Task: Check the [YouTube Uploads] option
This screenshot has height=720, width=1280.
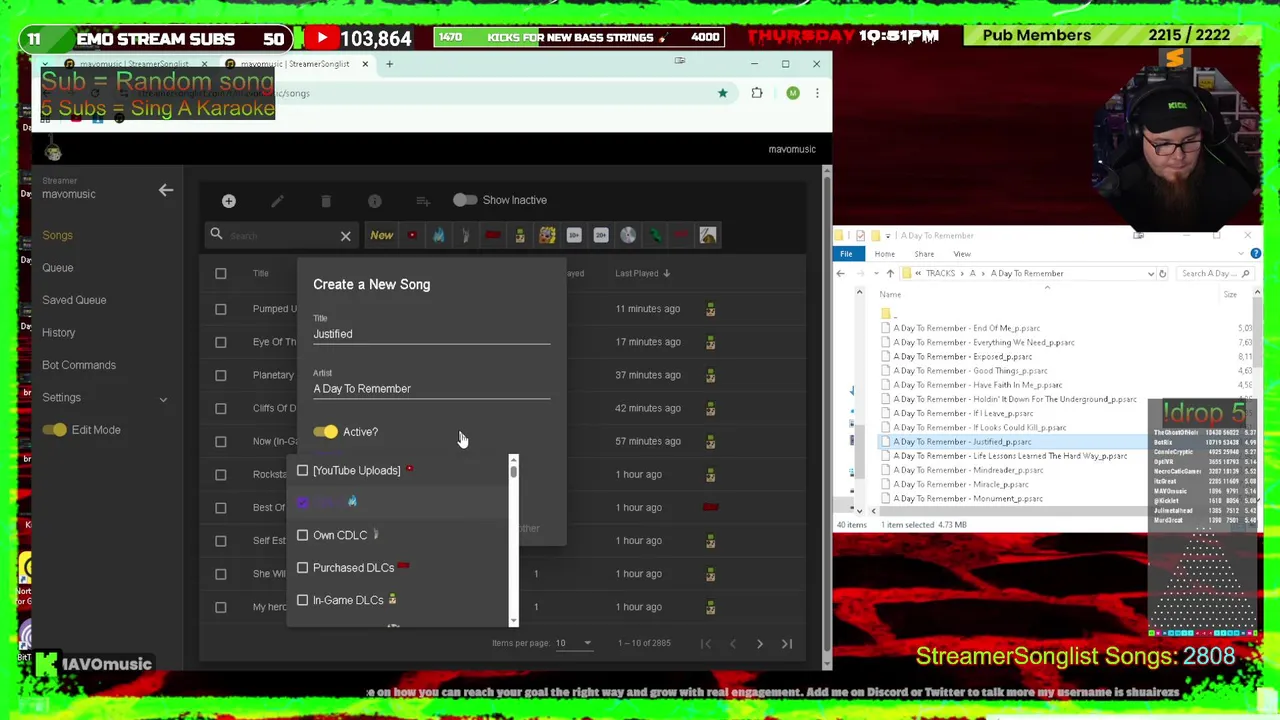Action: pos(302,470)
